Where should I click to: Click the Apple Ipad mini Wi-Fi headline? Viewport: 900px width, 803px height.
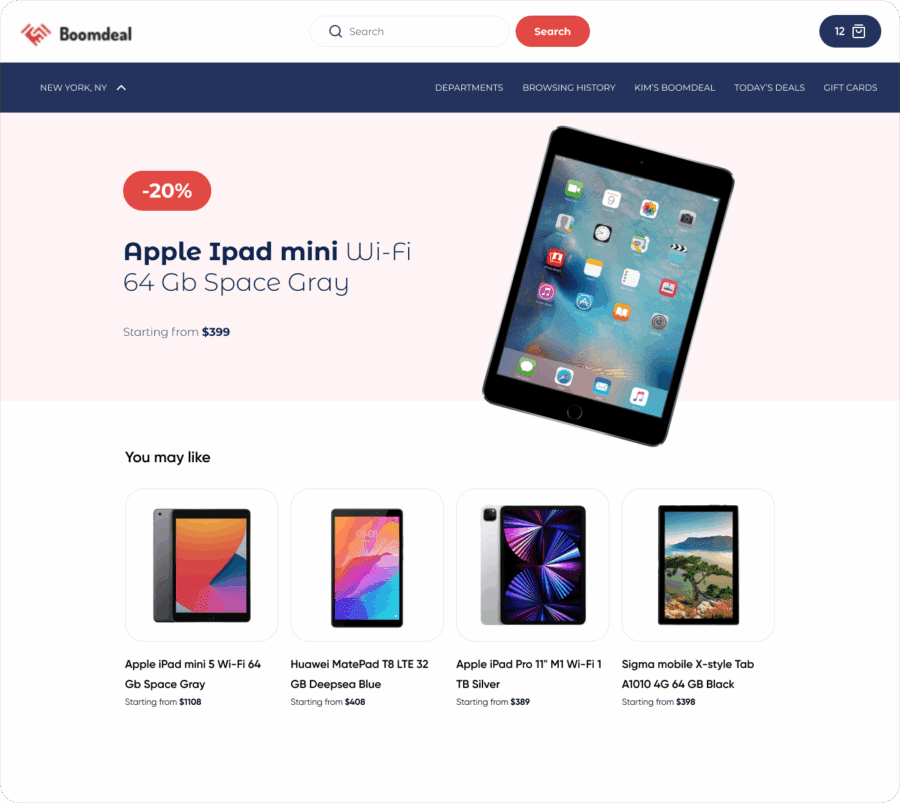tap(267, 267)
